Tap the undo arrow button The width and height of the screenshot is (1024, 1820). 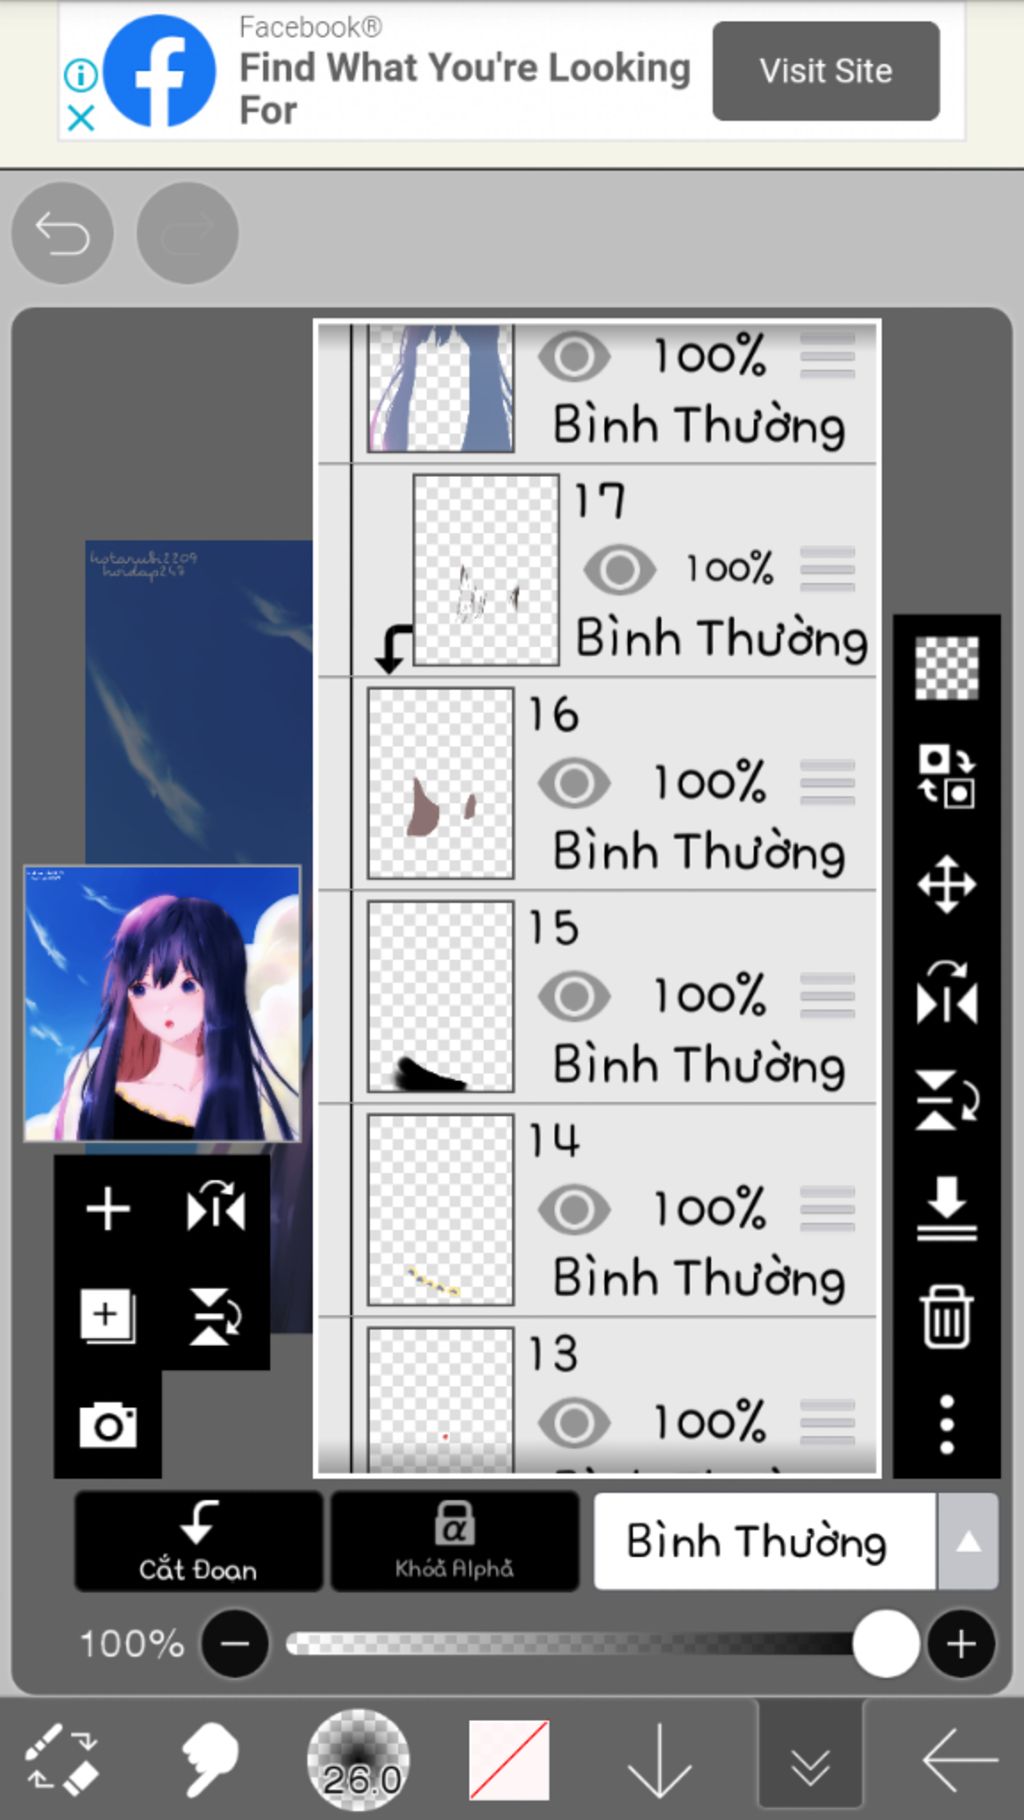point(62,233)
